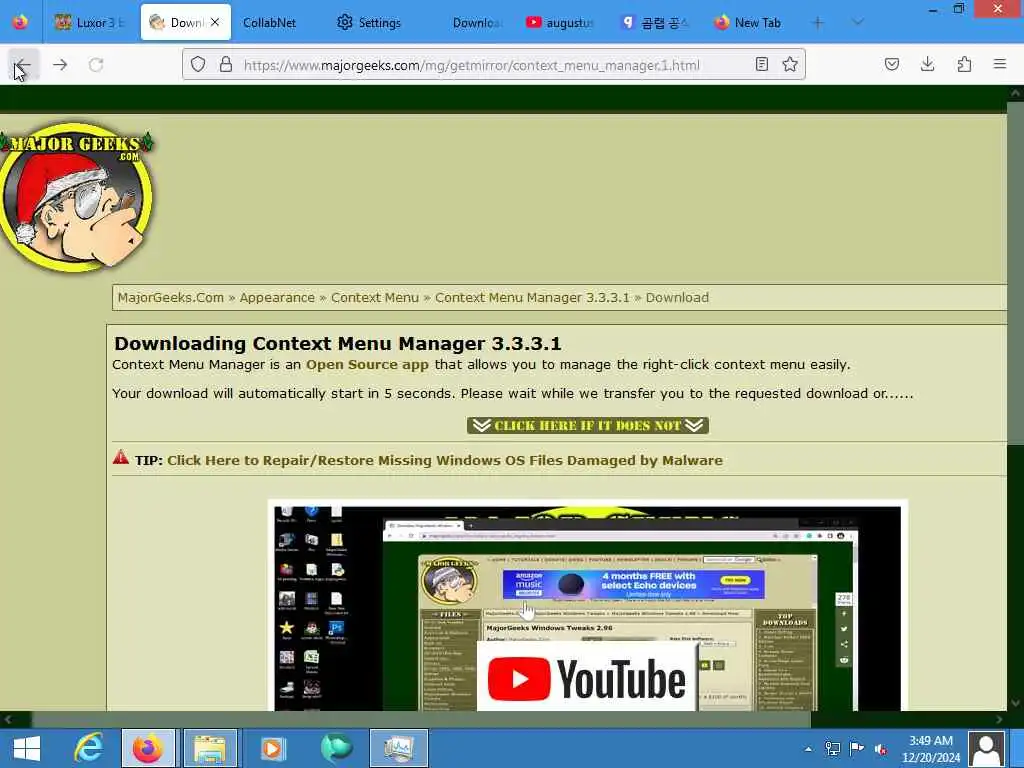Toggle reader view icon in address bar
Screen dimensions: 1024x768
pyautogui.click(x=761, y=64)
